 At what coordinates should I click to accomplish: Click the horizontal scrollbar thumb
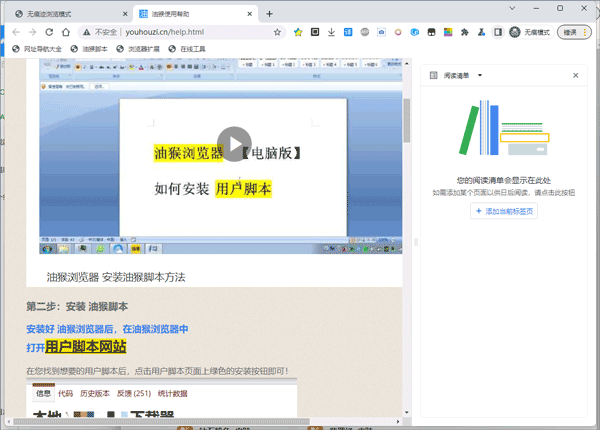(161, 422)
